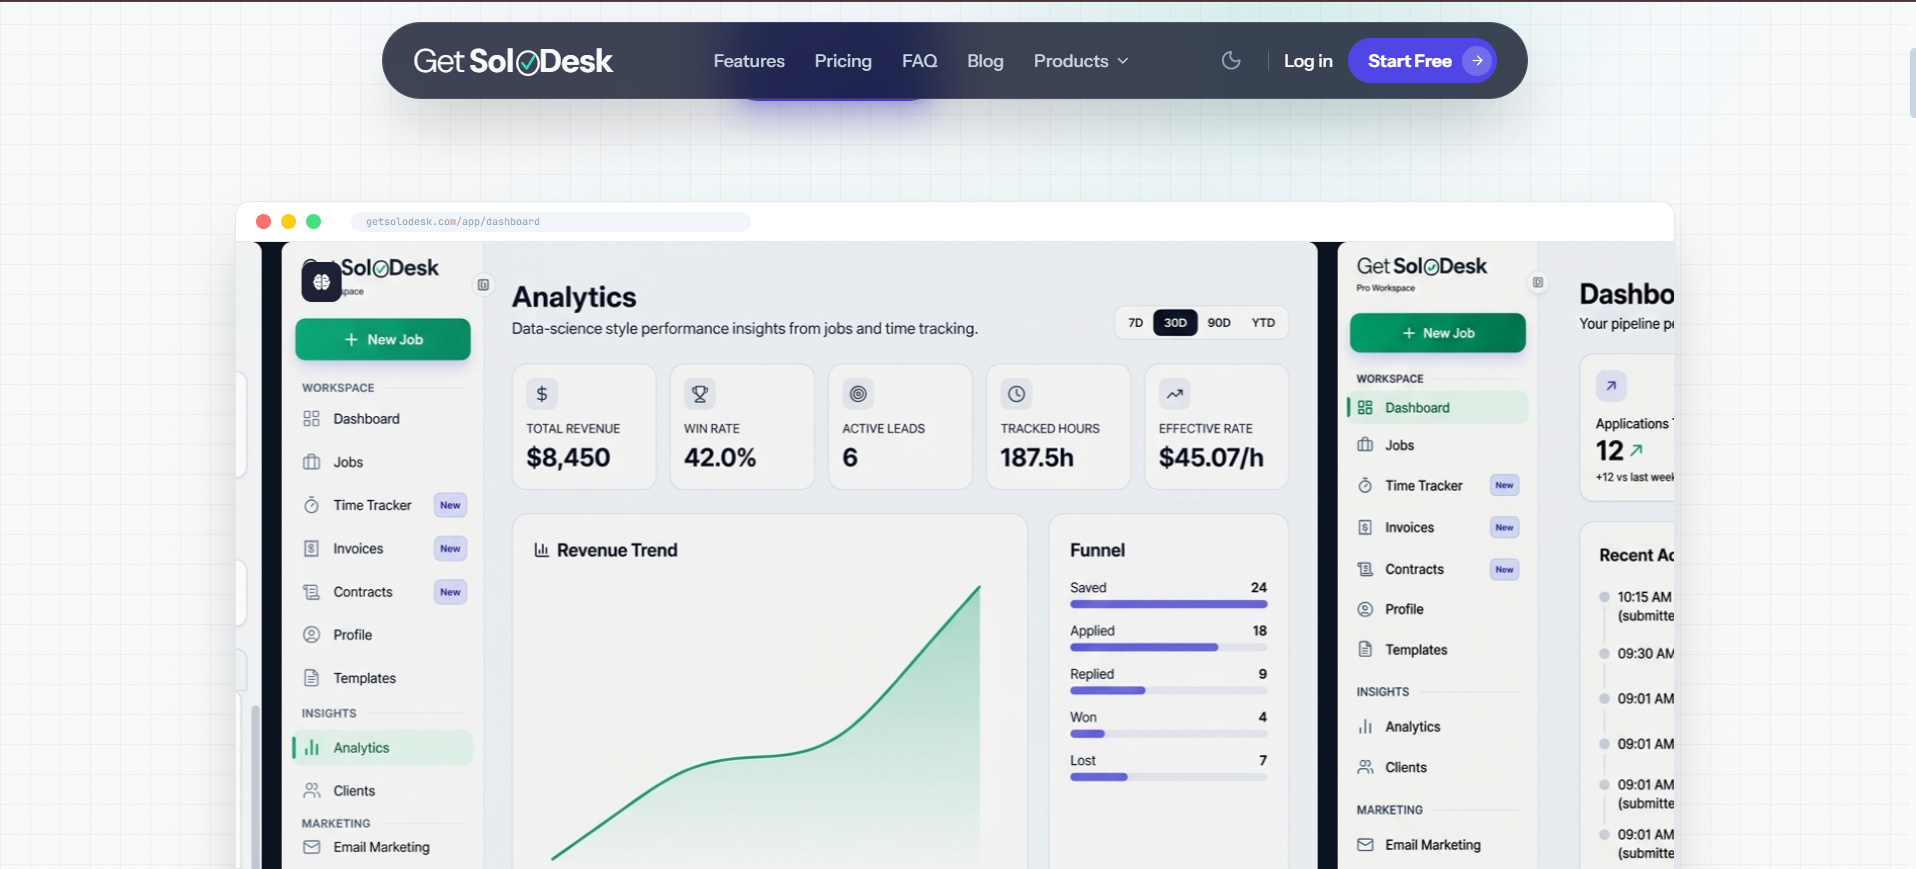Click Invoices icon in Analytics window sidebar
Viewport: 1916px width, 869px height.
(312, 548)
